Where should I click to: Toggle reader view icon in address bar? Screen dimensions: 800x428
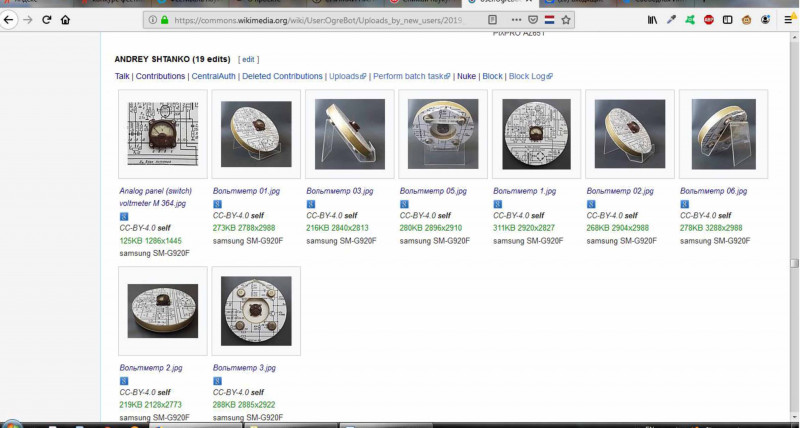click(492, 20)
